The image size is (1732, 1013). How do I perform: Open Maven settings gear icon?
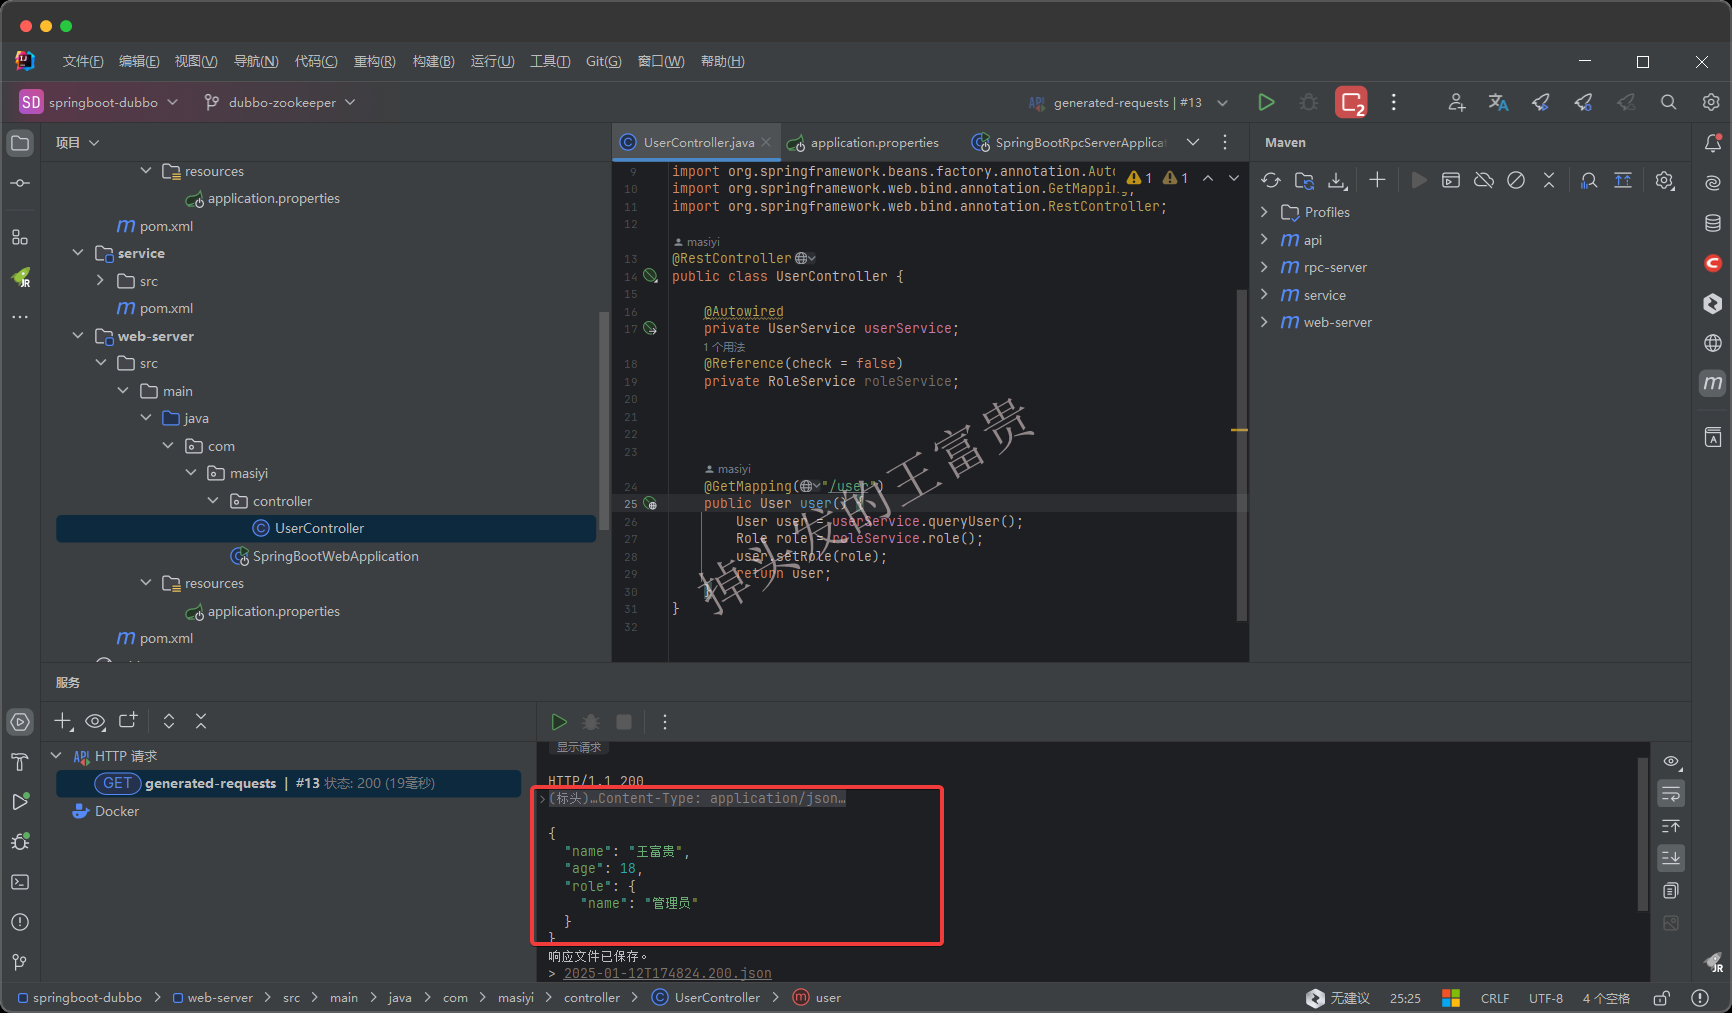click(1665, 180)
